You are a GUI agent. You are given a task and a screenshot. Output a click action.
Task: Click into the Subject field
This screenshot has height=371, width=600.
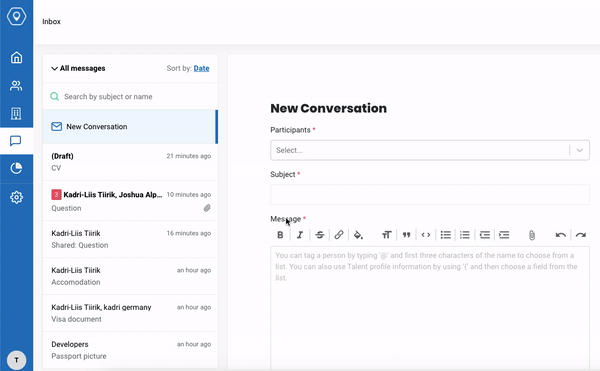tap(430, 194)
